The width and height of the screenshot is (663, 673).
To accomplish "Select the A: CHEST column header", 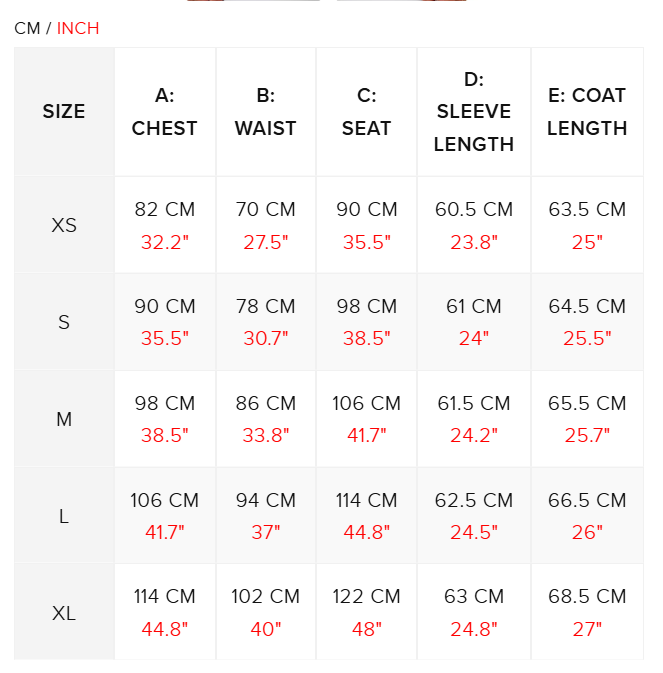I will pos(165,112).
